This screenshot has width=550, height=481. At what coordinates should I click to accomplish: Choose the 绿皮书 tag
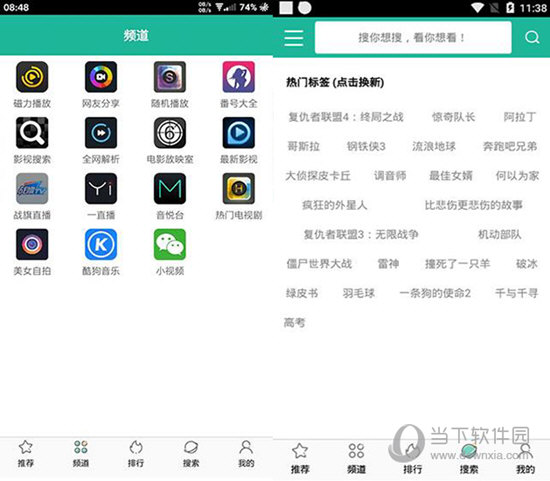(302, 293)
